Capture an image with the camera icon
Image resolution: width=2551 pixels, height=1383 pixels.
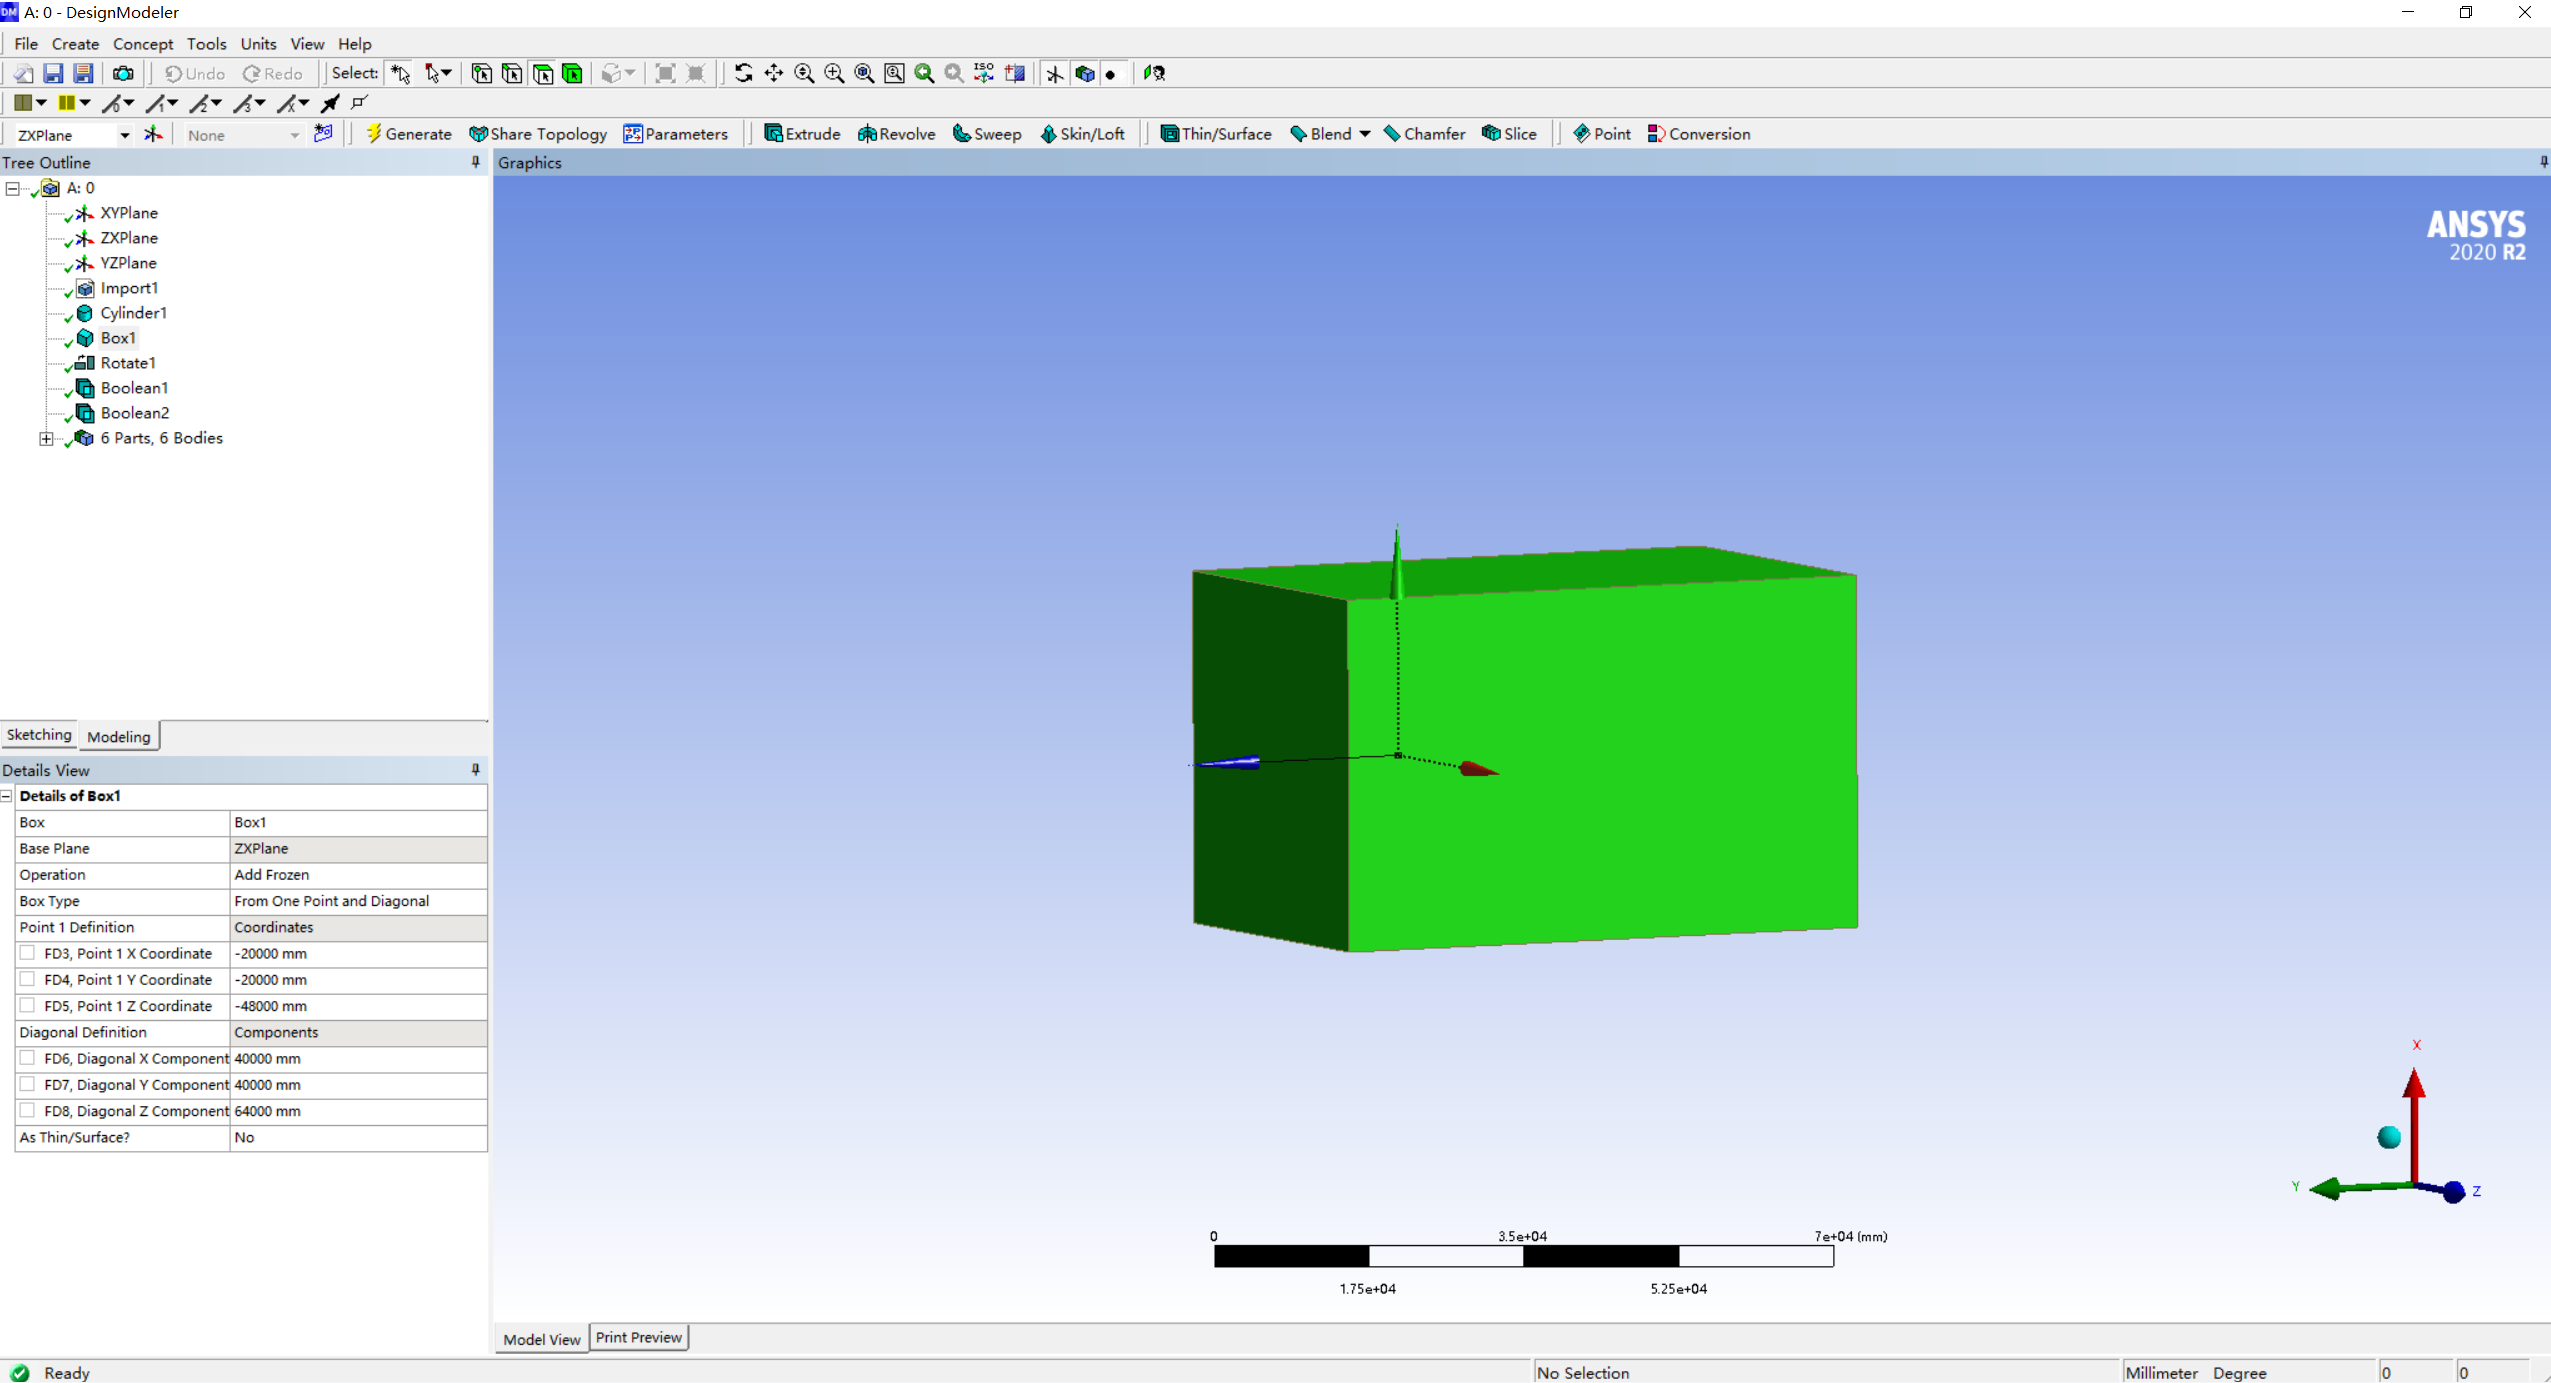(x=123, y=73)
